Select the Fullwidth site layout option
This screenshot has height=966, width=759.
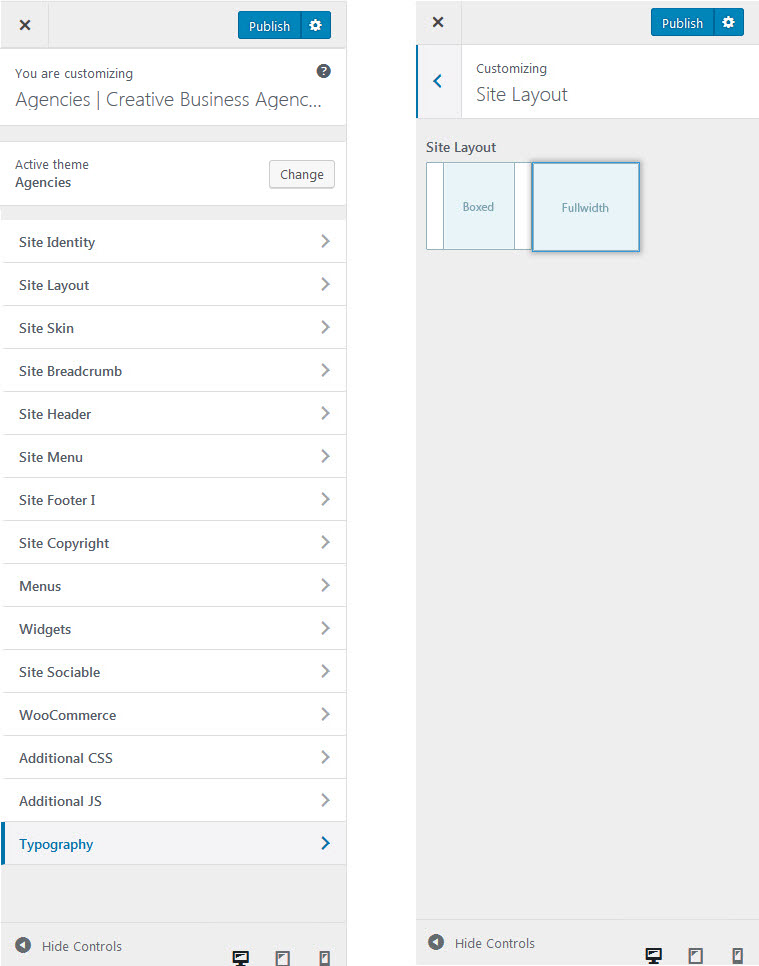(585, 207)
